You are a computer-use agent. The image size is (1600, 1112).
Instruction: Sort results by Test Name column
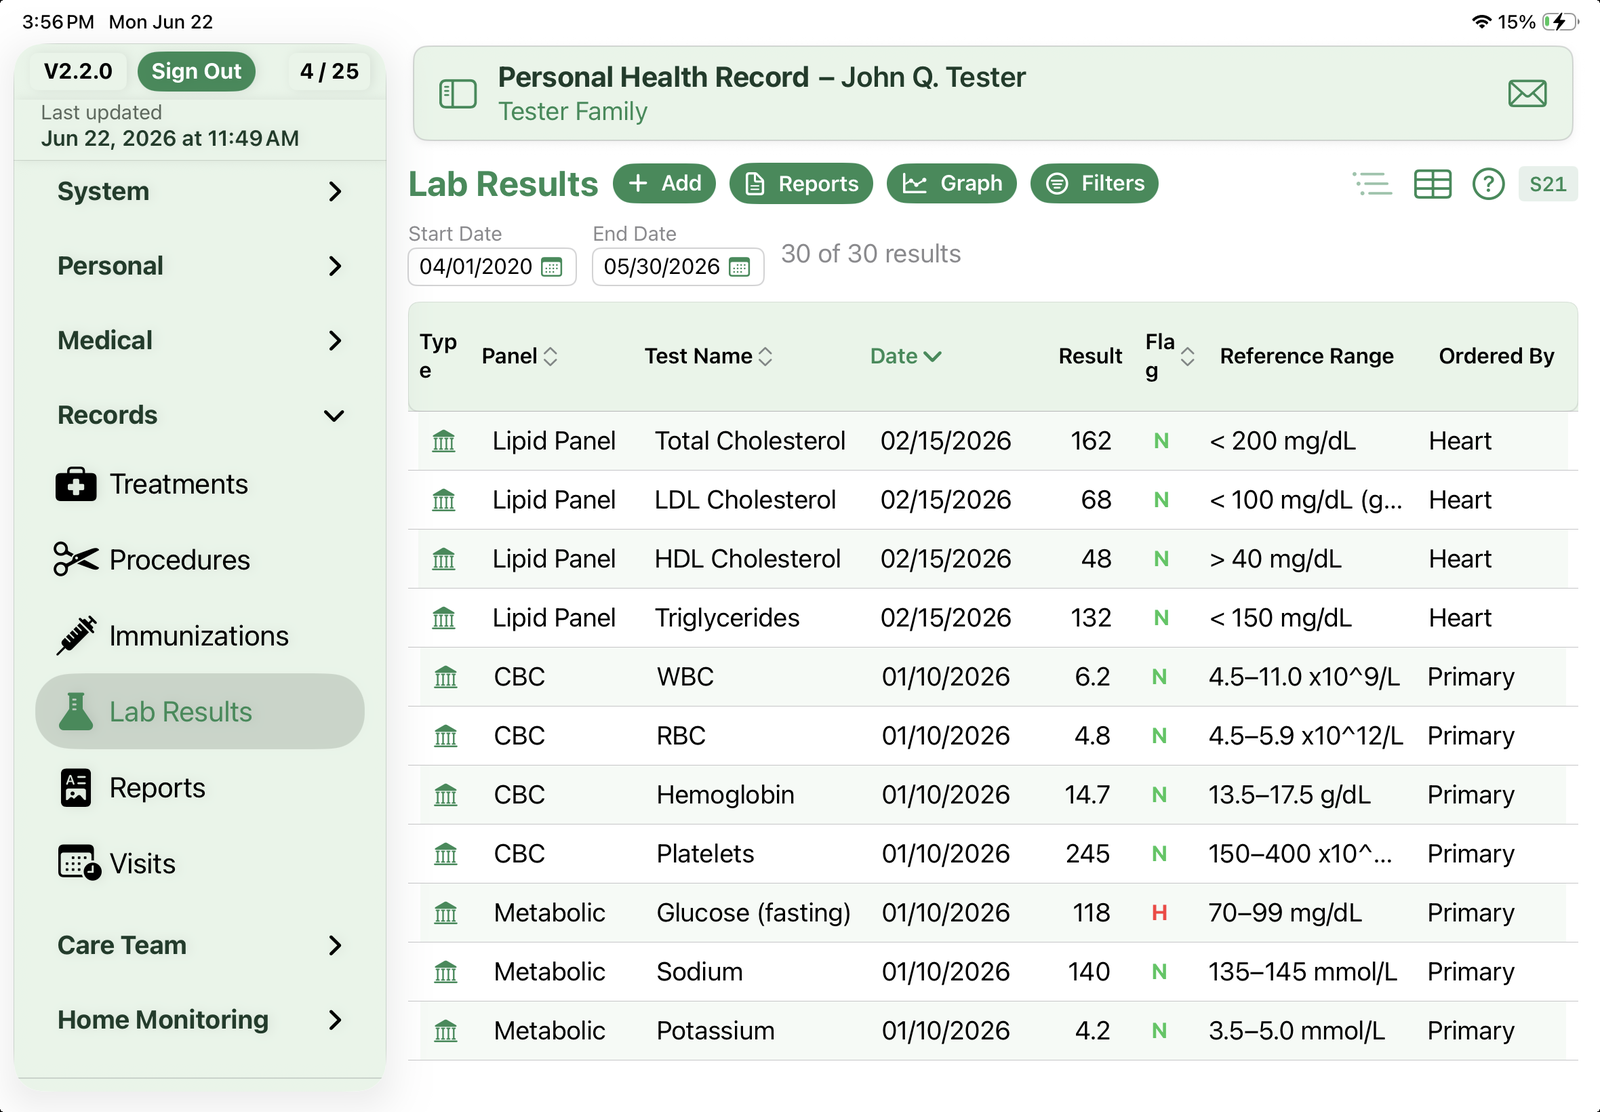708,356
